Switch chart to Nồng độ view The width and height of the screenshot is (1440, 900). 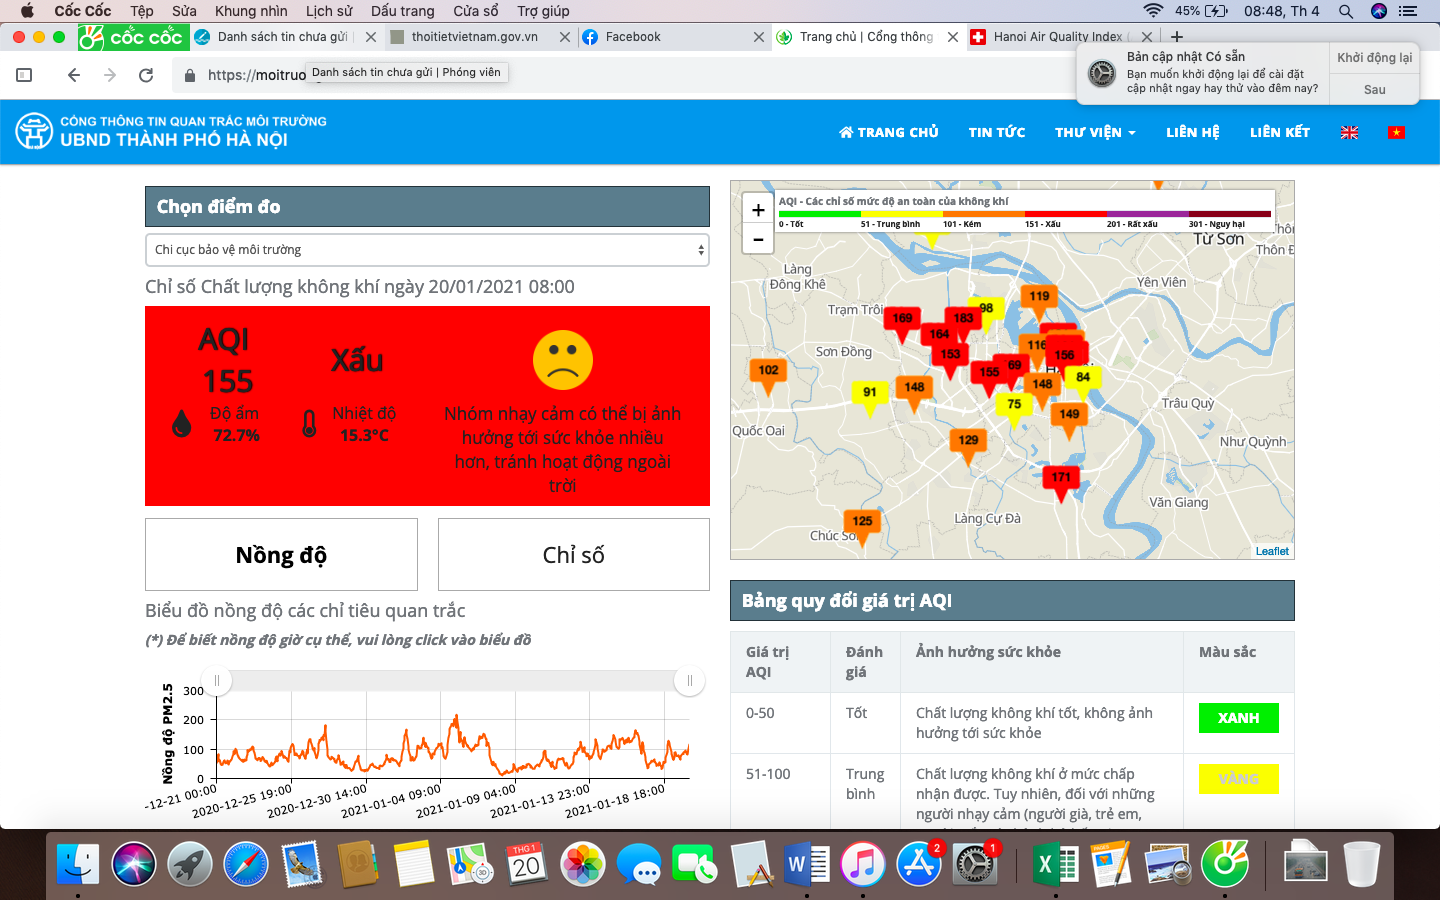[x=281, y=555]
